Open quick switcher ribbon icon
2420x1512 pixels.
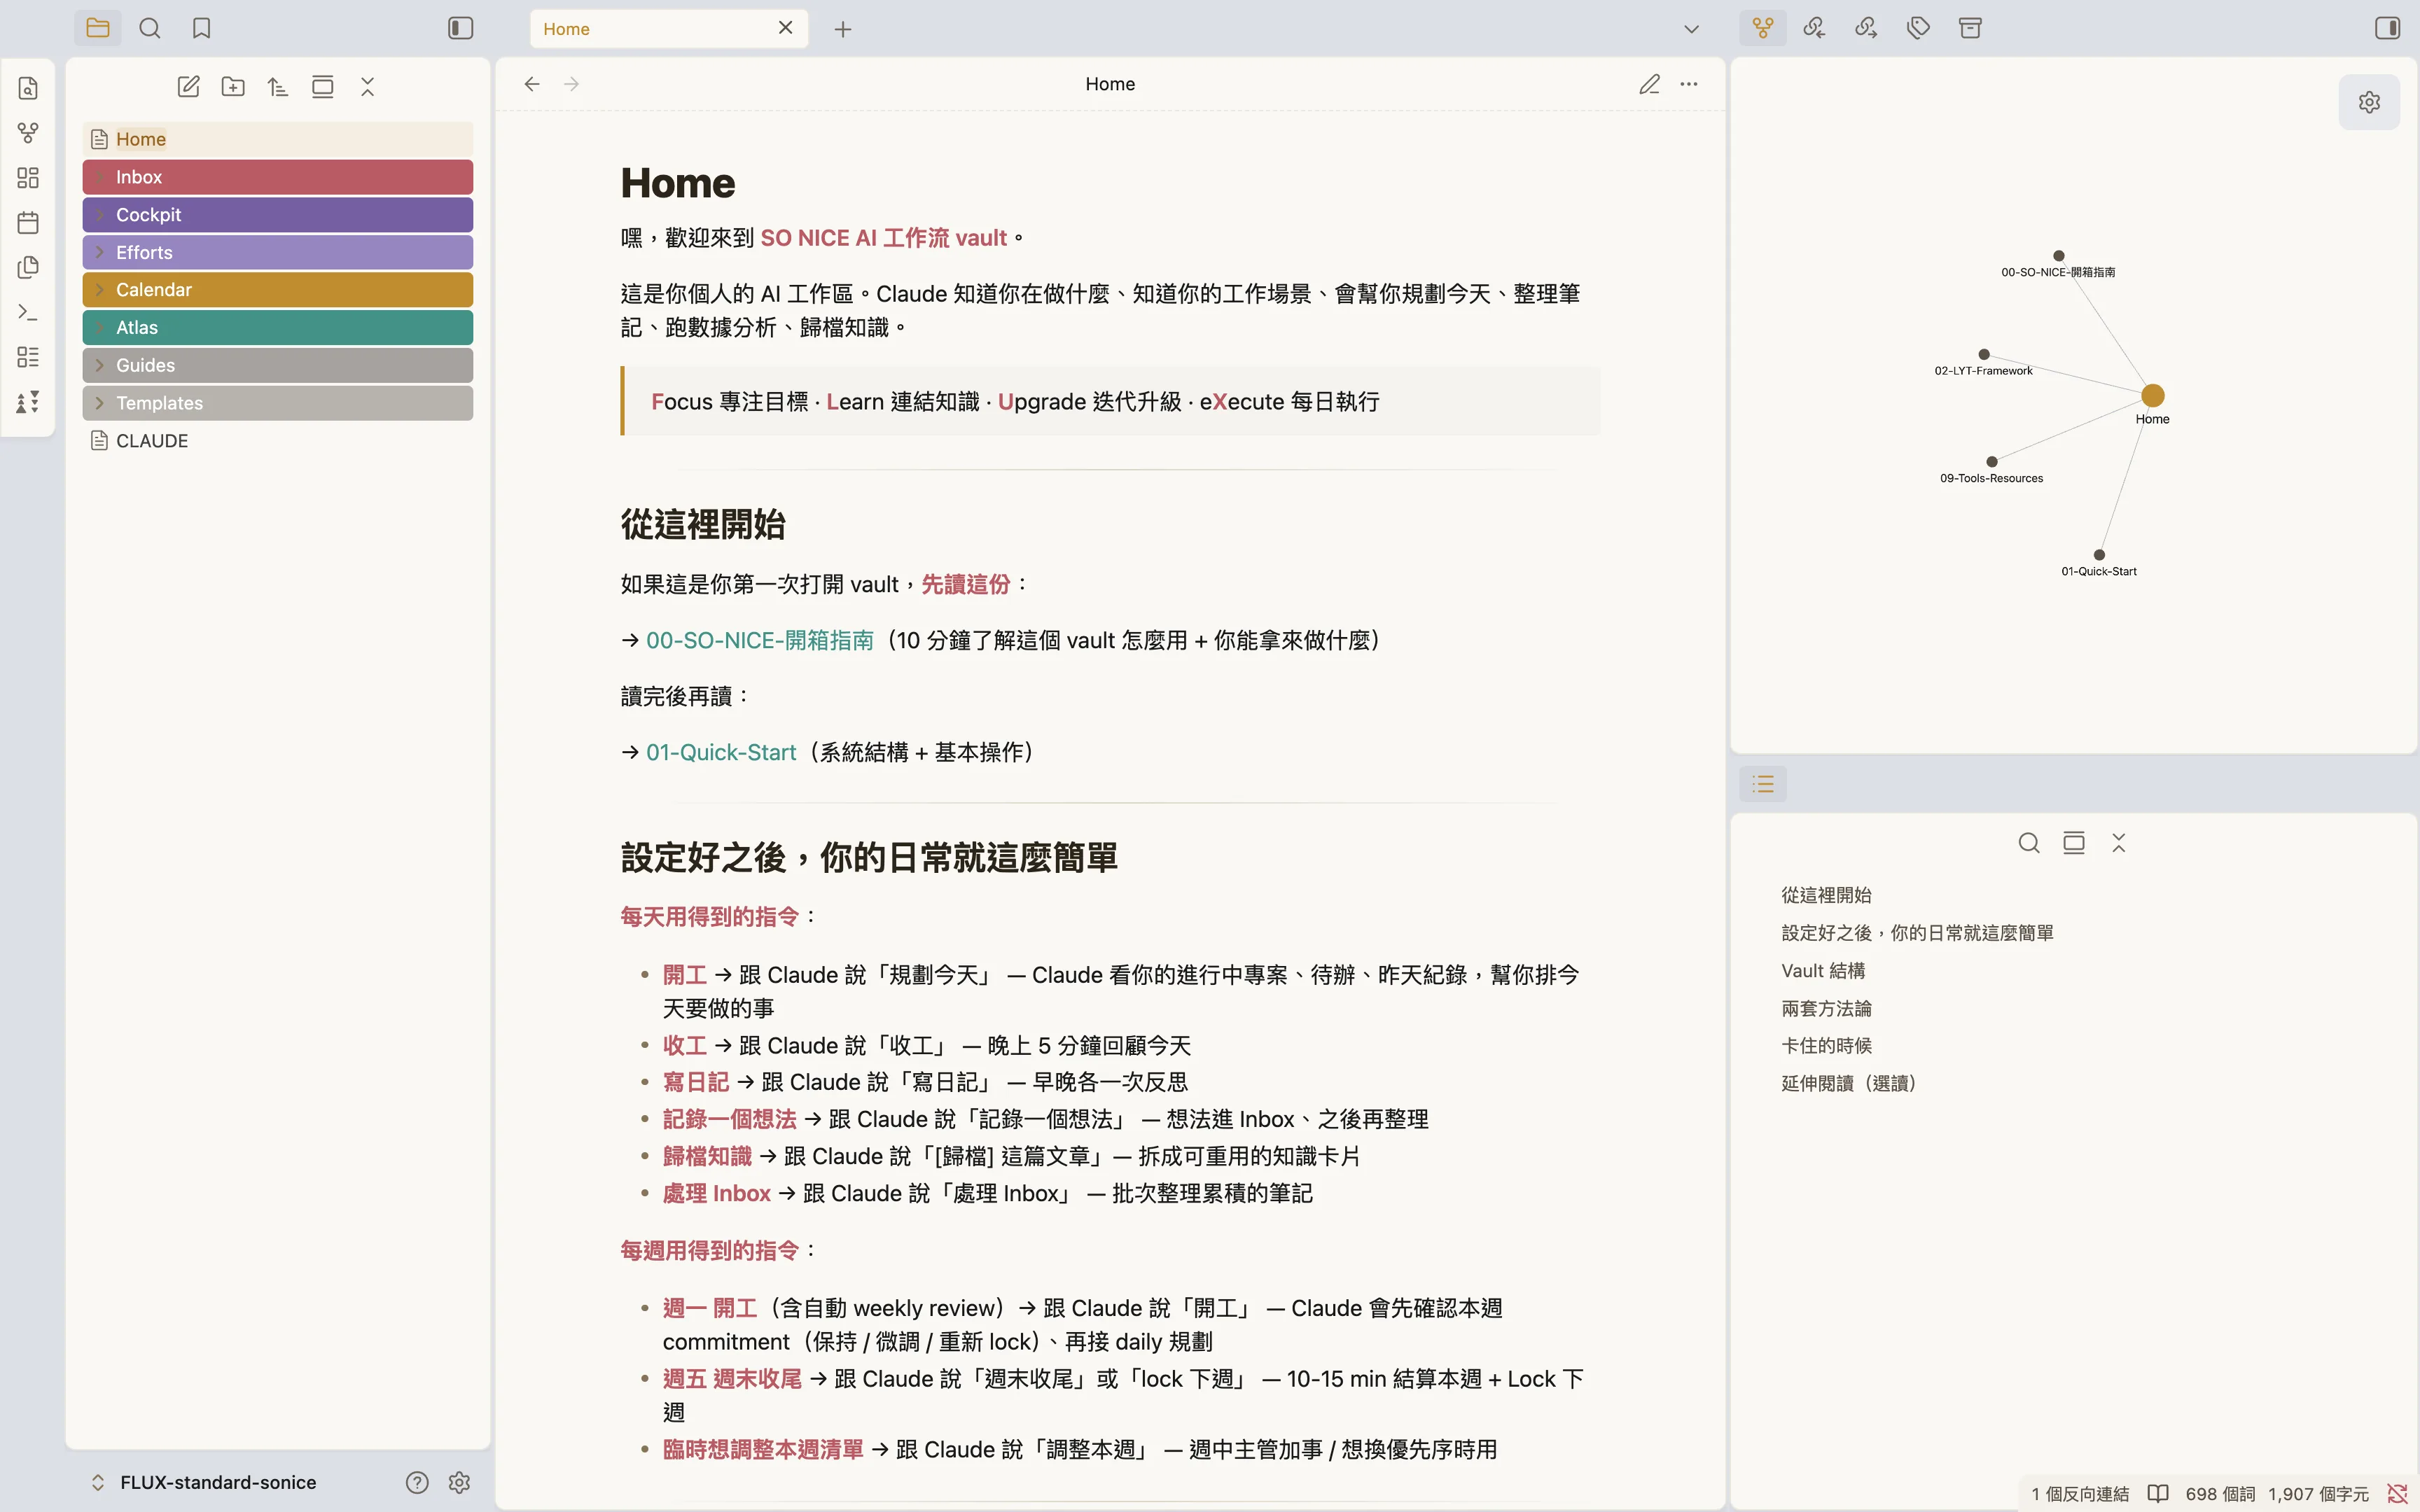(28, 89)
